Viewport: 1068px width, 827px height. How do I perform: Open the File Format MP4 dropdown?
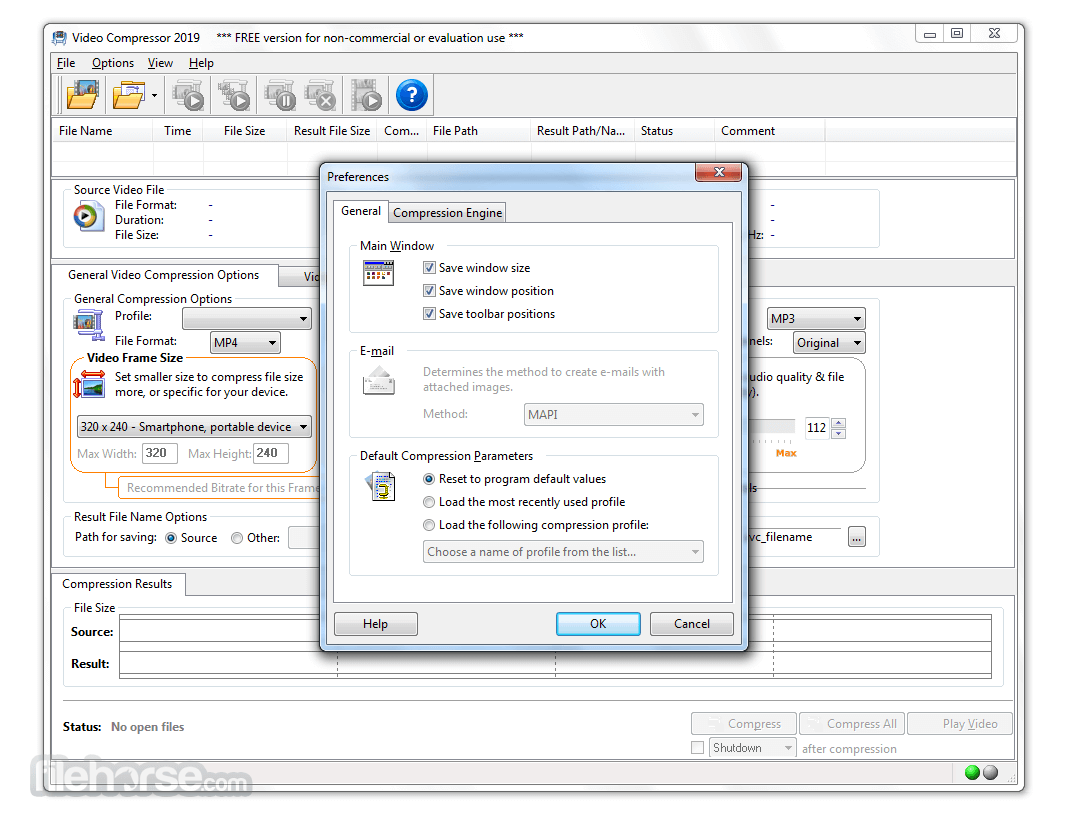(245, 343)
